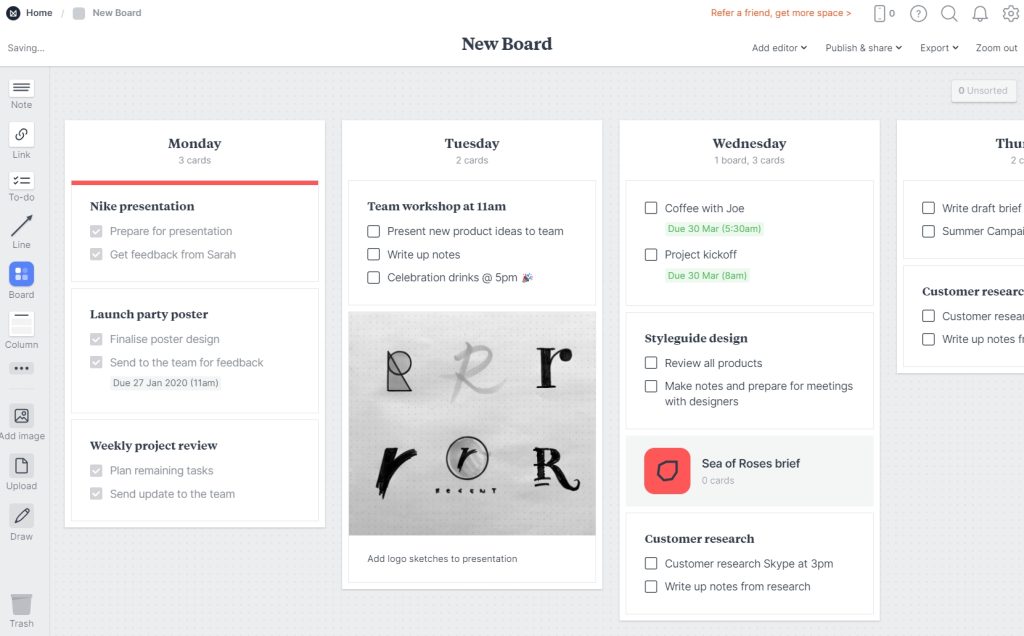This screenshot has height=636, width=1024.
Task: Expand the Add editor dropdown
Action: [x=779, y=48]
